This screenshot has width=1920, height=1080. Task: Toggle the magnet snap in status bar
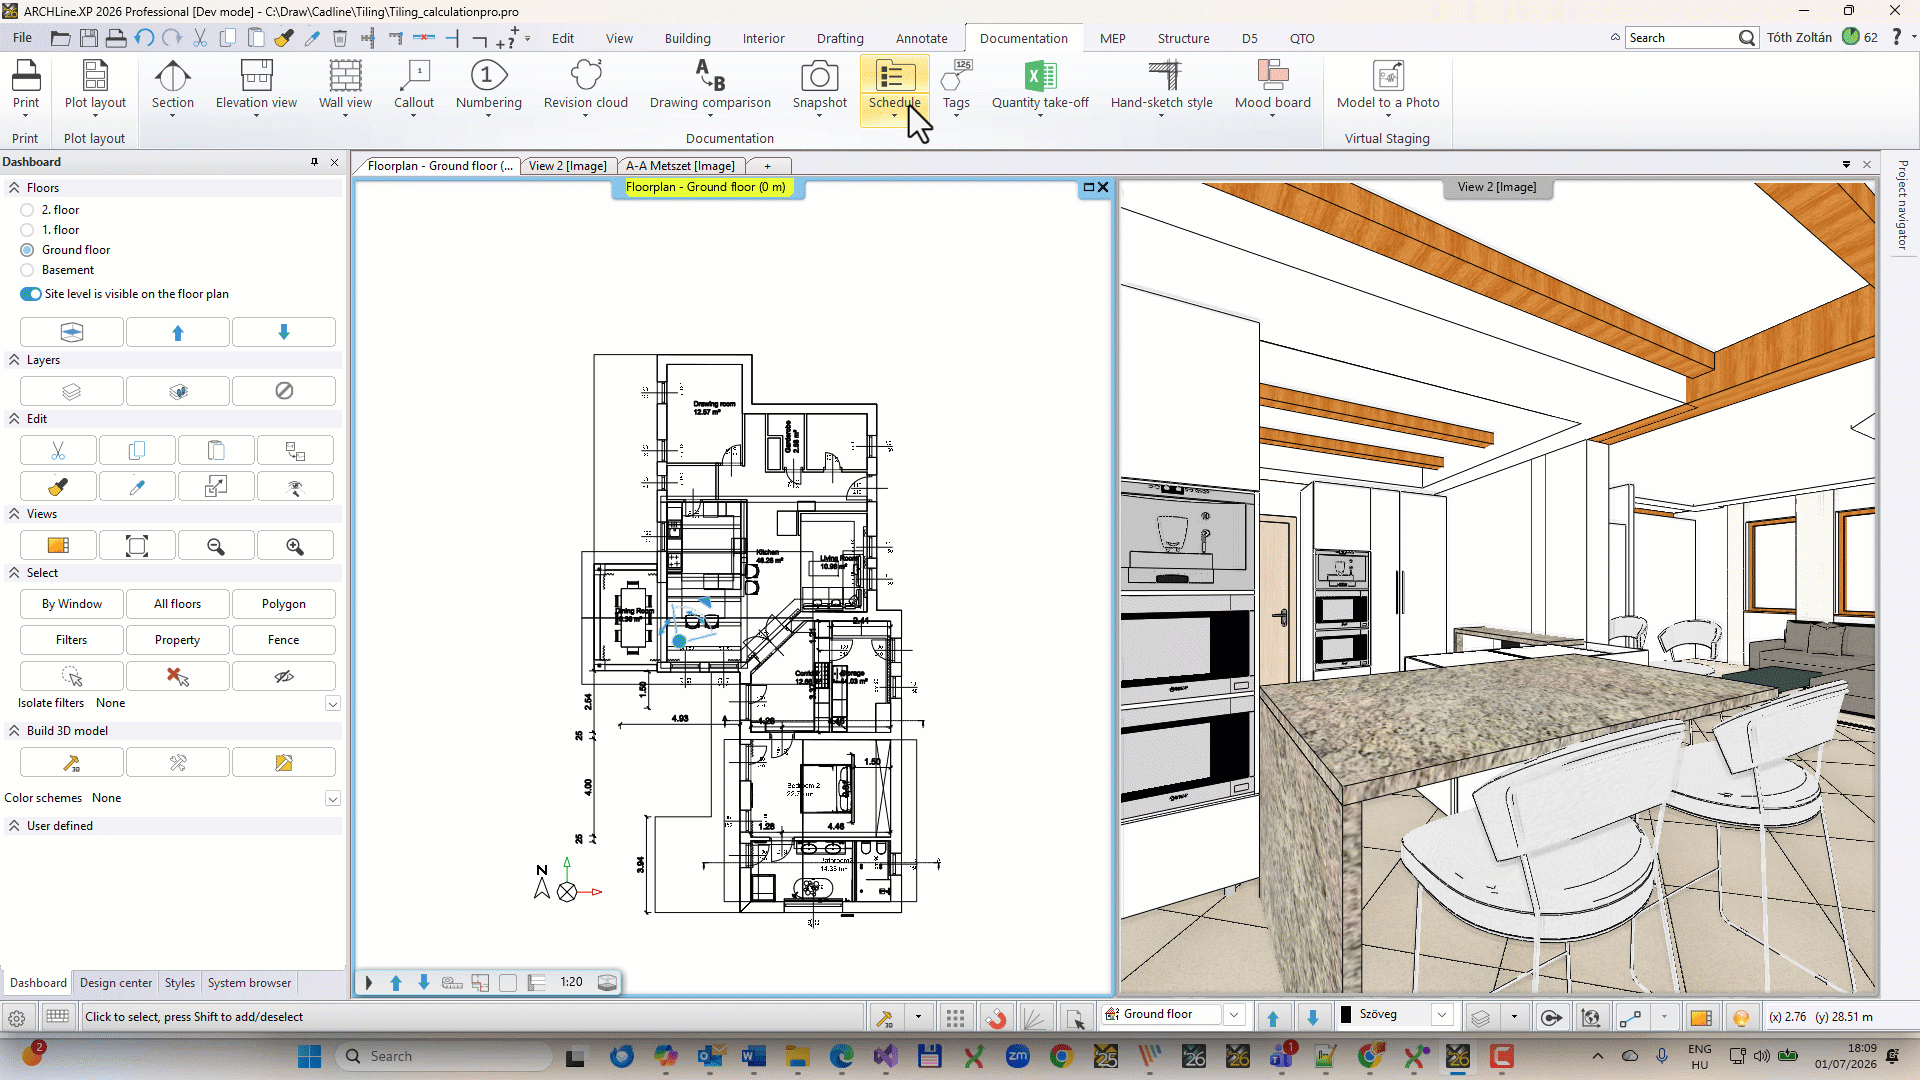996,1018
